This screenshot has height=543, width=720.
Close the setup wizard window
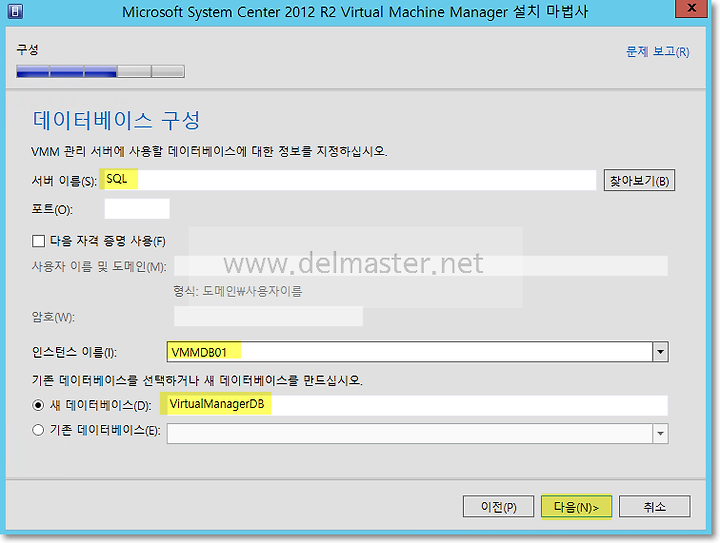(x=690, y=9)
